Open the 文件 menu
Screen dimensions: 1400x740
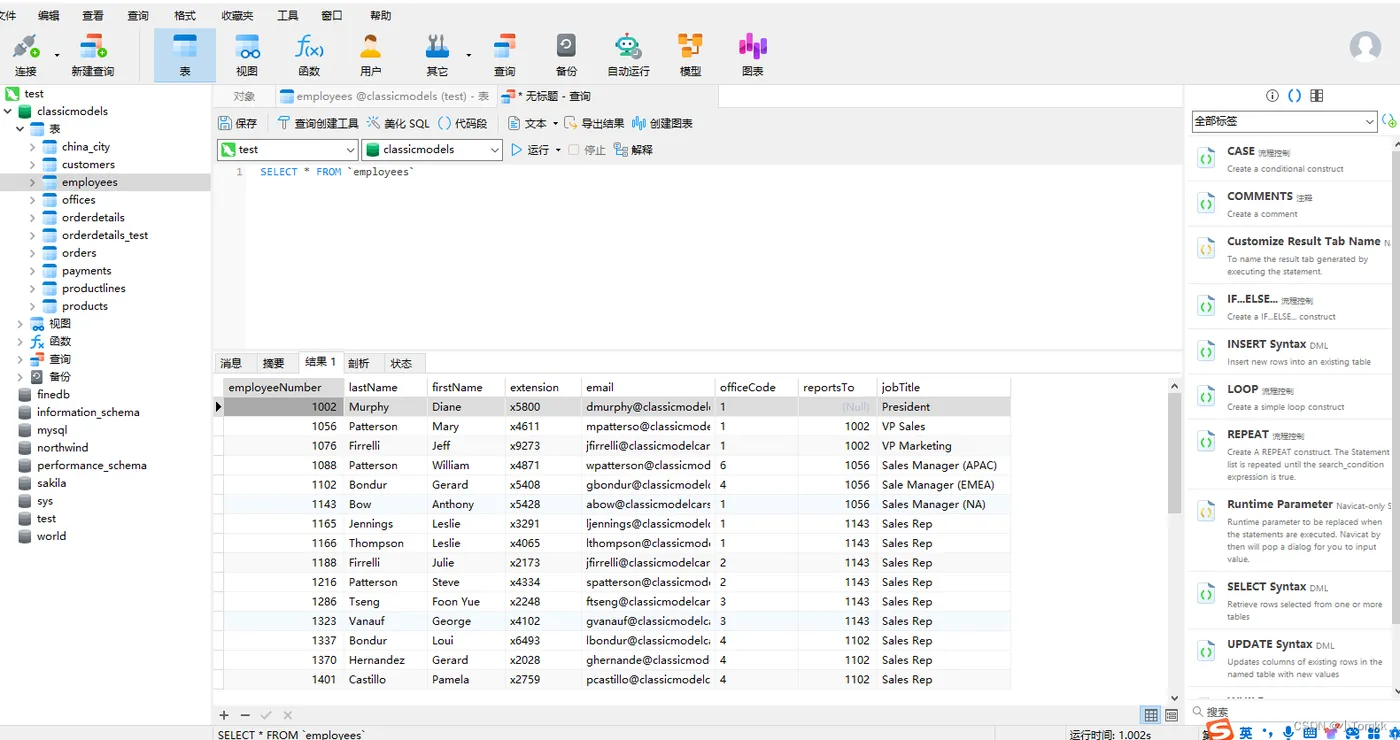click(8, 15)
